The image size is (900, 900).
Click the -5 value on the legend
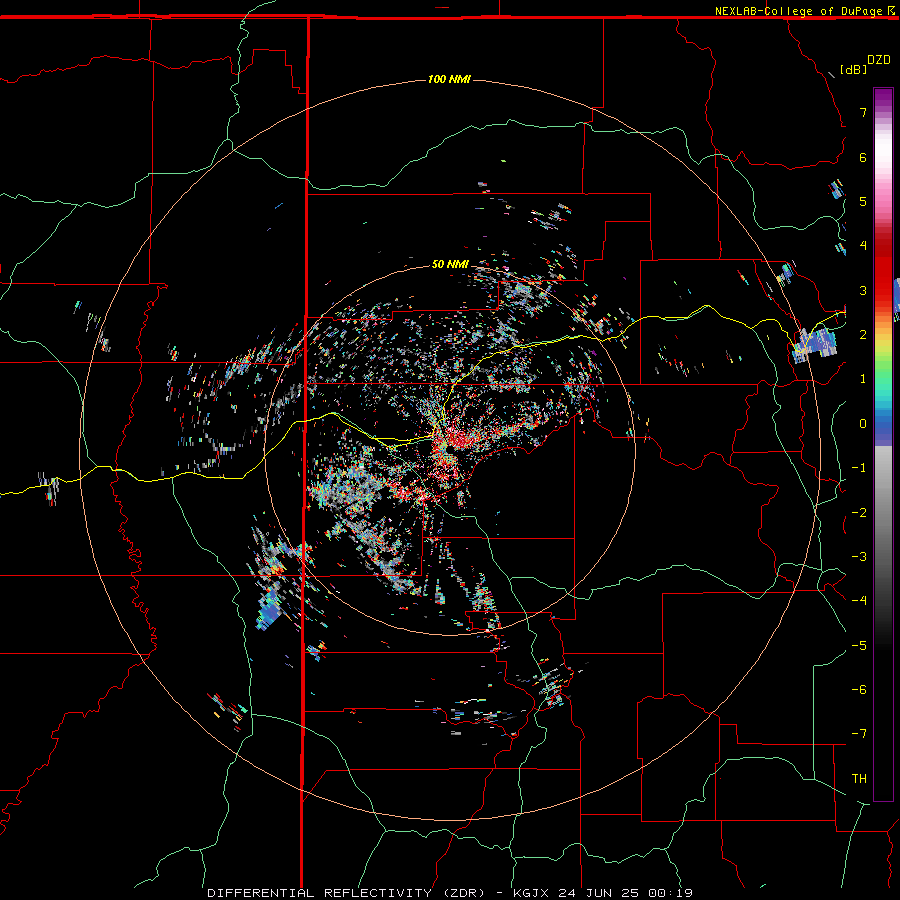859,646
